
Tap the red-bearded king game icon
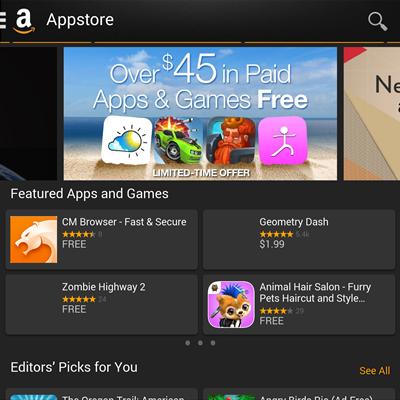tap(231, 140)
